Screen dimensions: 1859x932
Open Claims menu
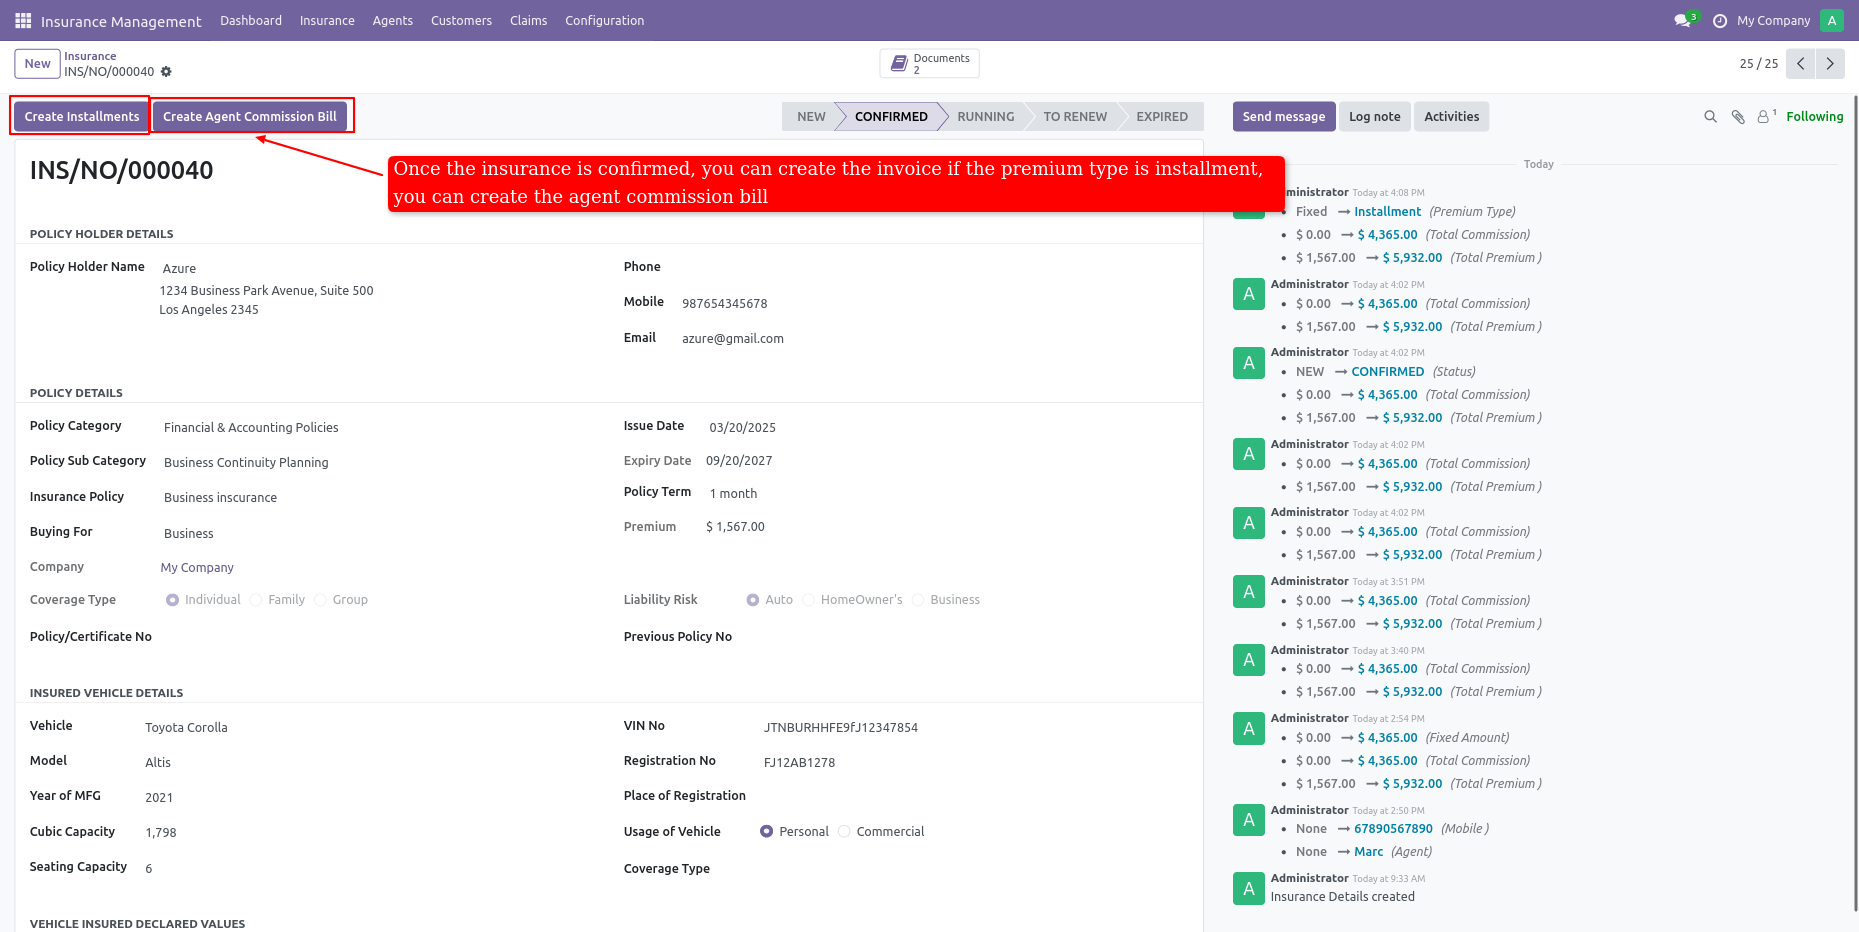[x=528, y=20]
